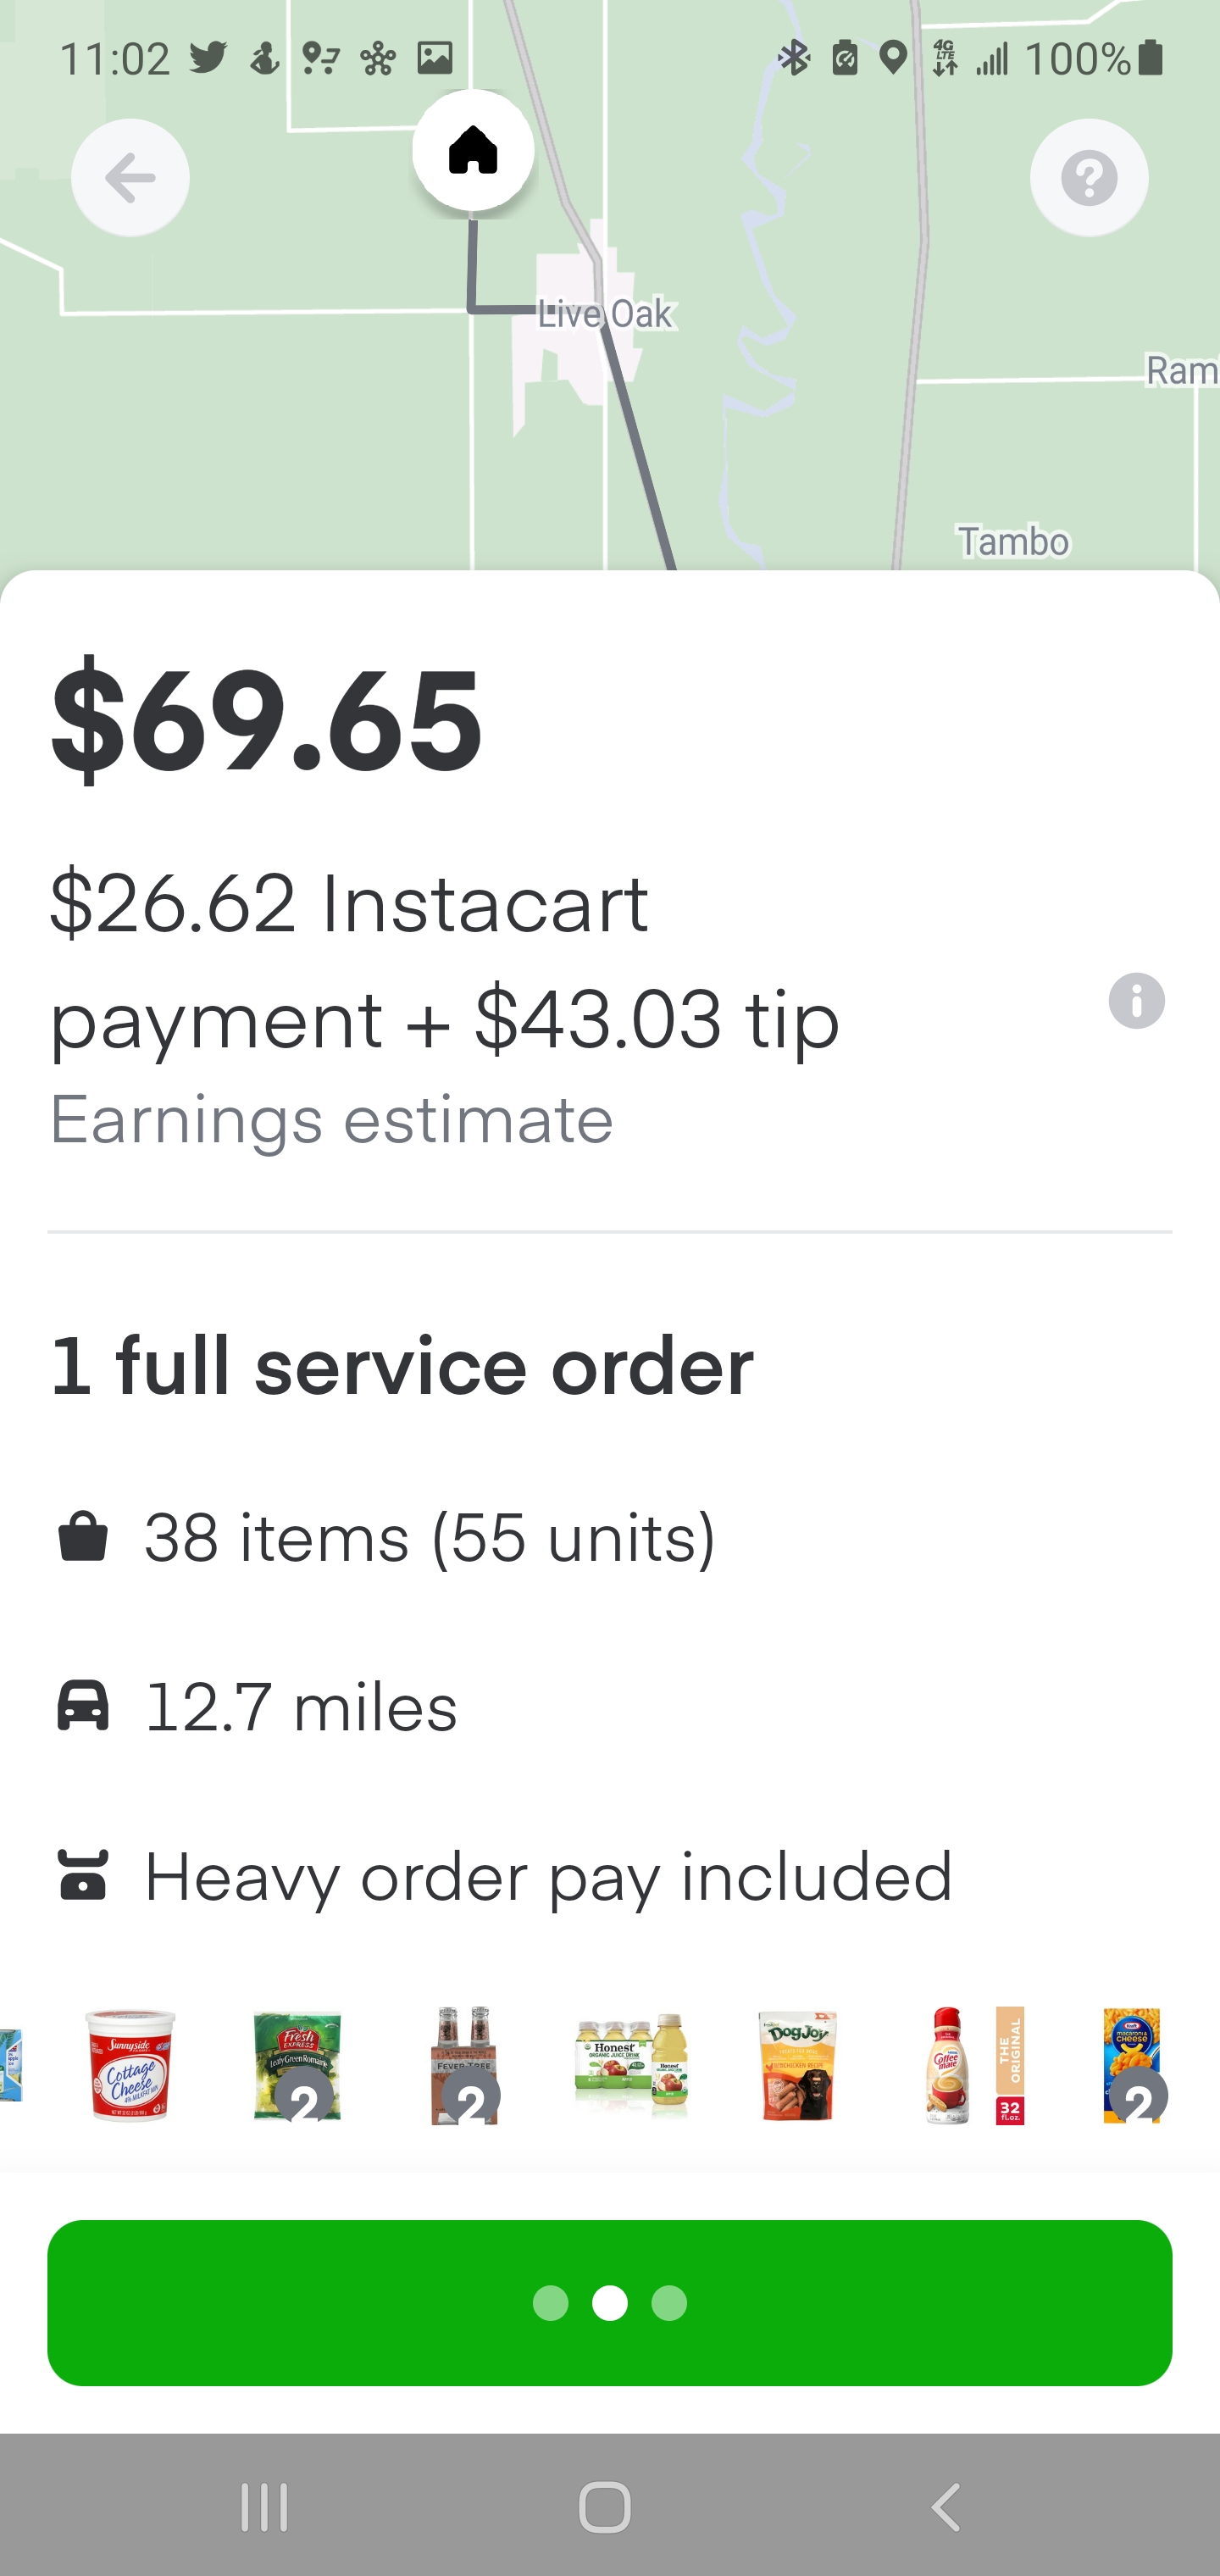1220x2576 pixels.
Task: Tap the back arrow button
Action: [130, 178]
